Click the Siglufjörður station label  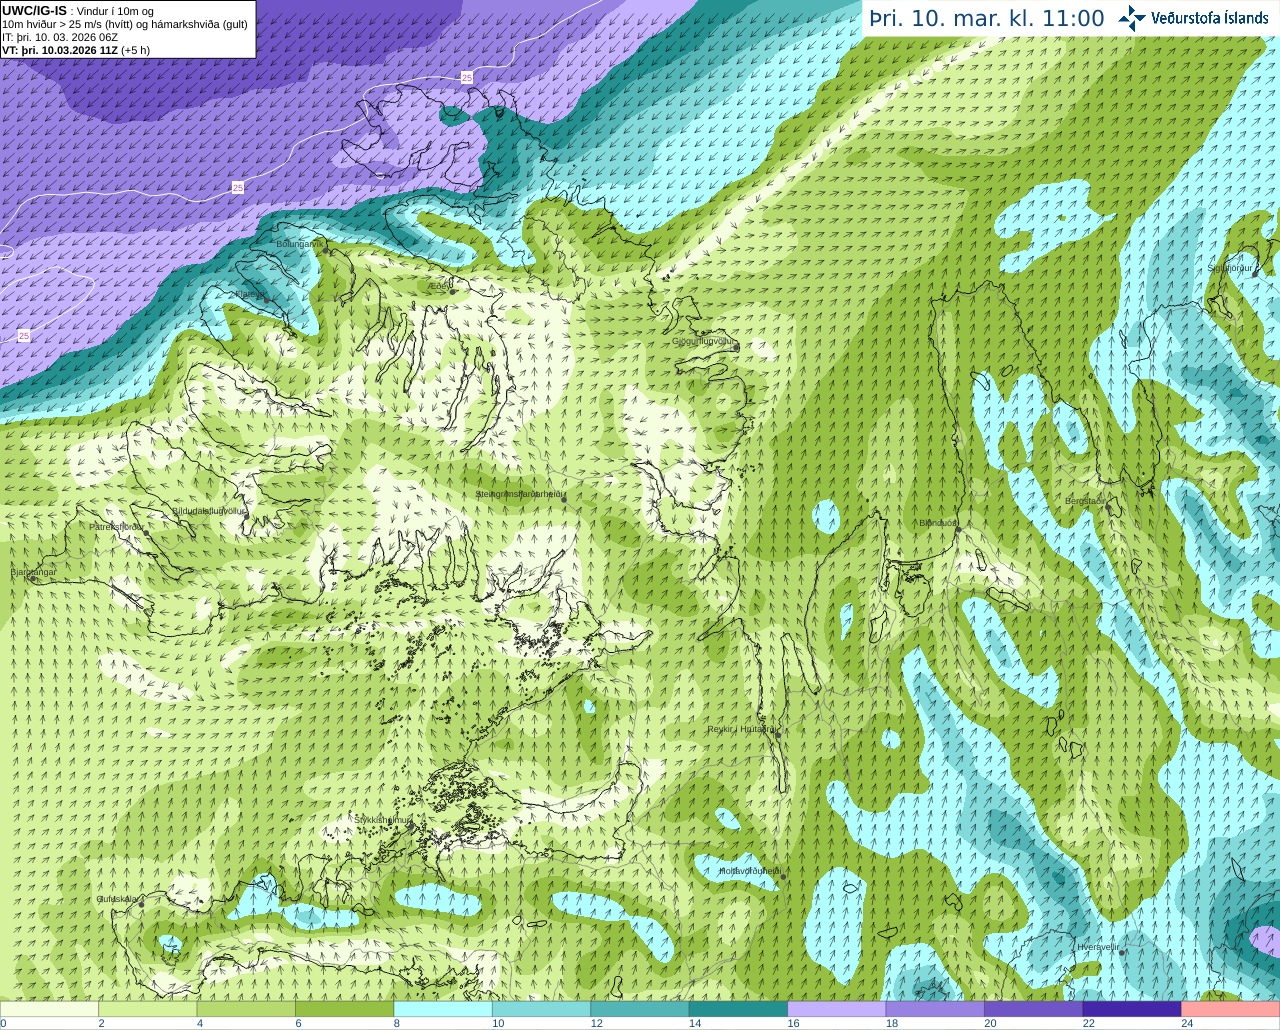click(x=1230, y=268)
